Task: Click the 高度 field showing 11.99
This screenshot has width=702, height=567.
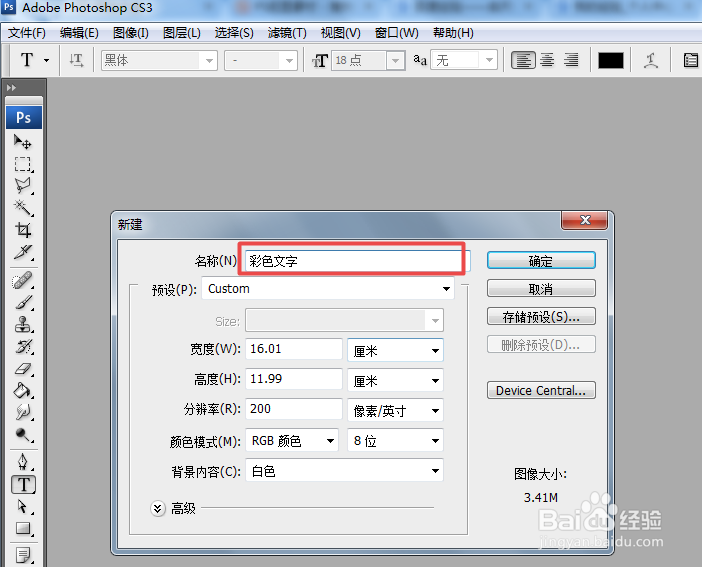Action: [x=294, y=379]
